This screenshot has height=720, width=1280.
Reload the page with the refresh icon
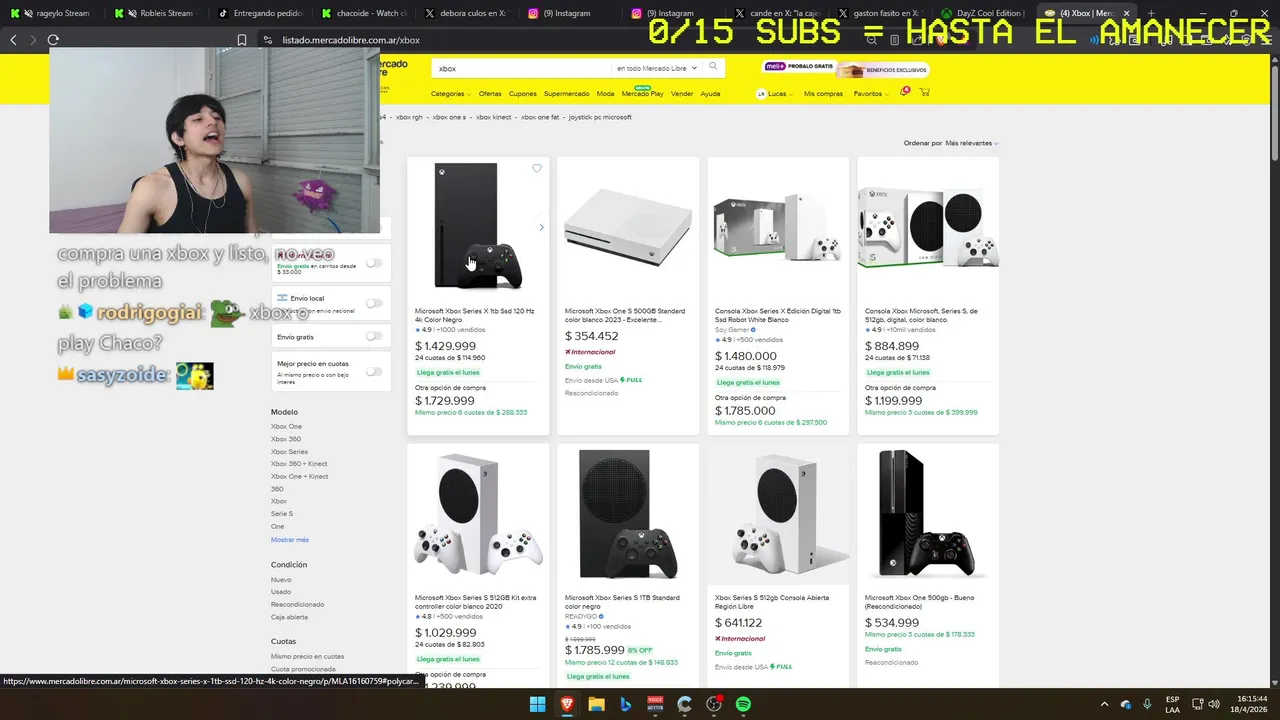point(53,40)
